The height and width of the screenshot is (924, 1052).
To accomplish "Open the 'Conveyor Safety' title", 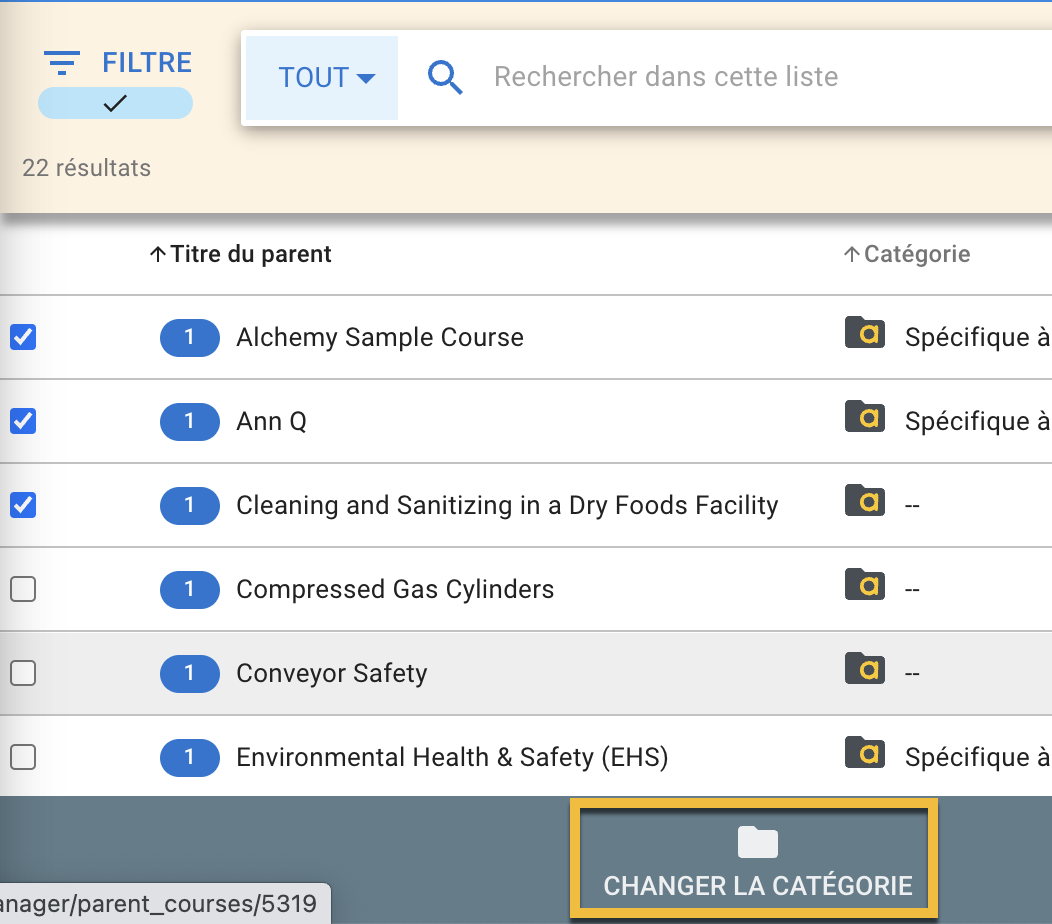I will tap(331, 674).
